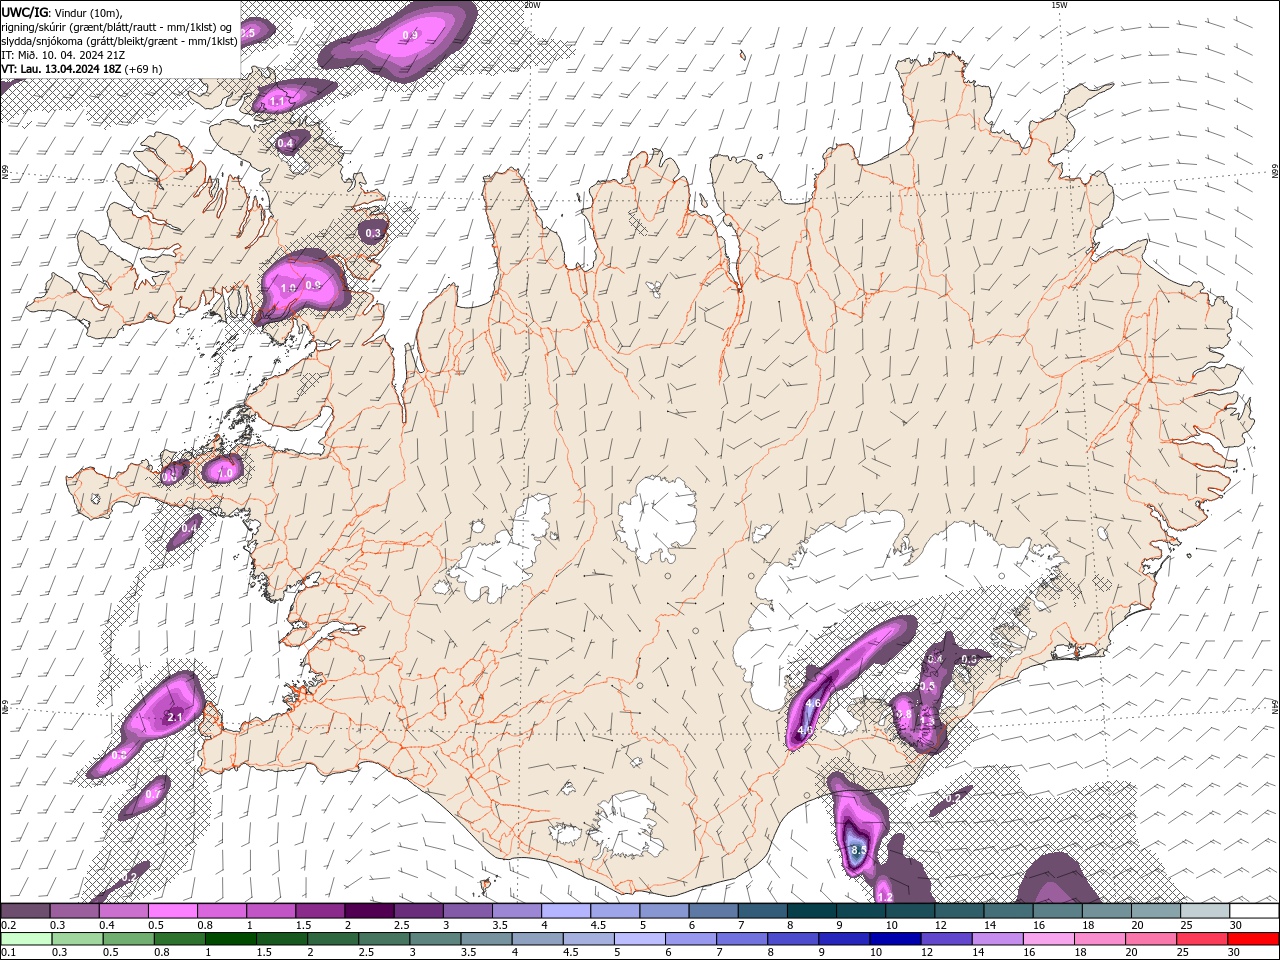Image resolution: width=1280 pixels, height=960 pixels.
Task: Select the pale grey 25–30 swatch in the top legend row
Action: pos(1204,910)
